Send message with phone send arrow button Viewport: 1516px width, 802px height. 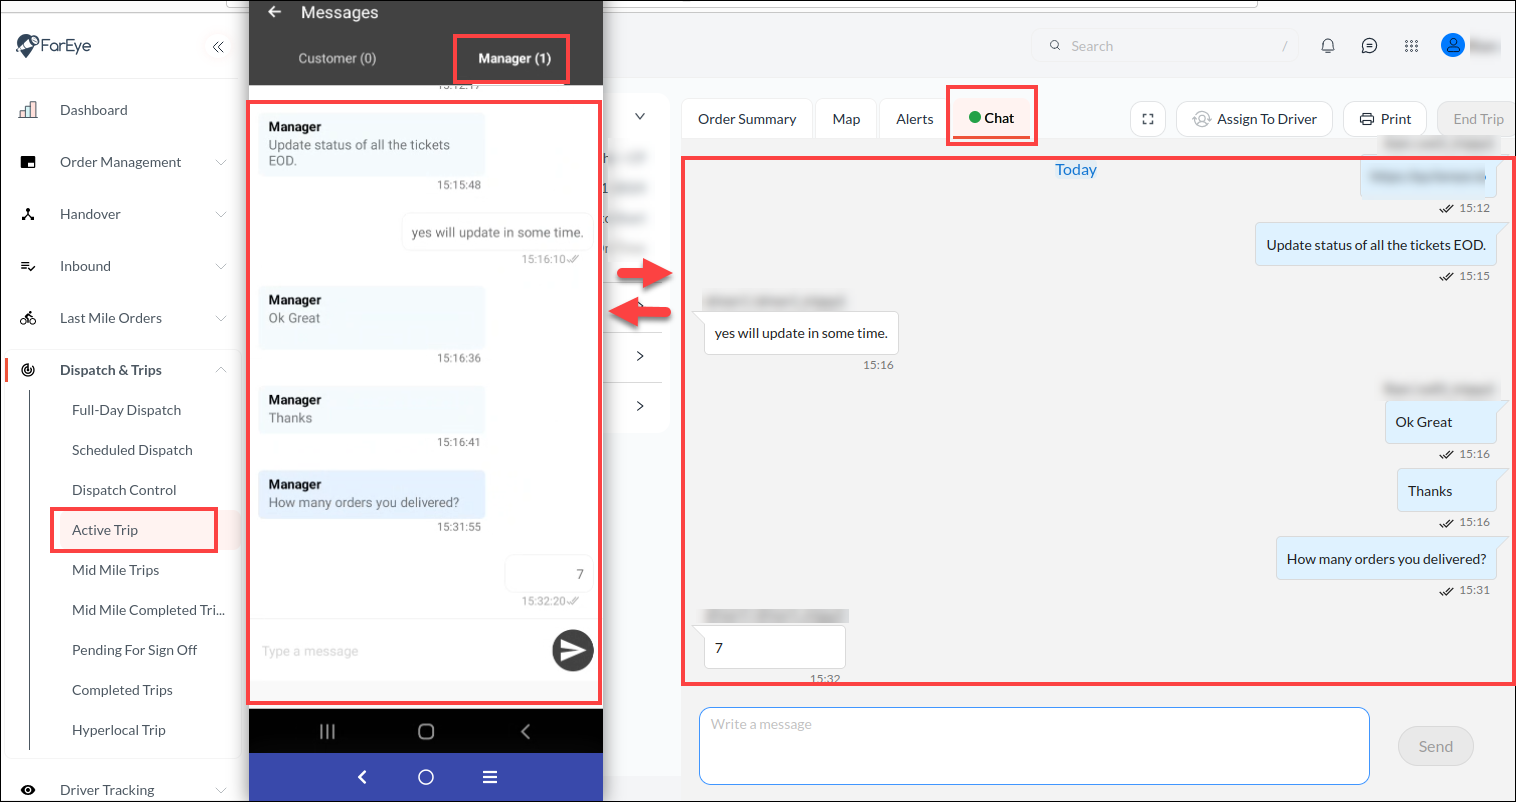pos(573,650)
